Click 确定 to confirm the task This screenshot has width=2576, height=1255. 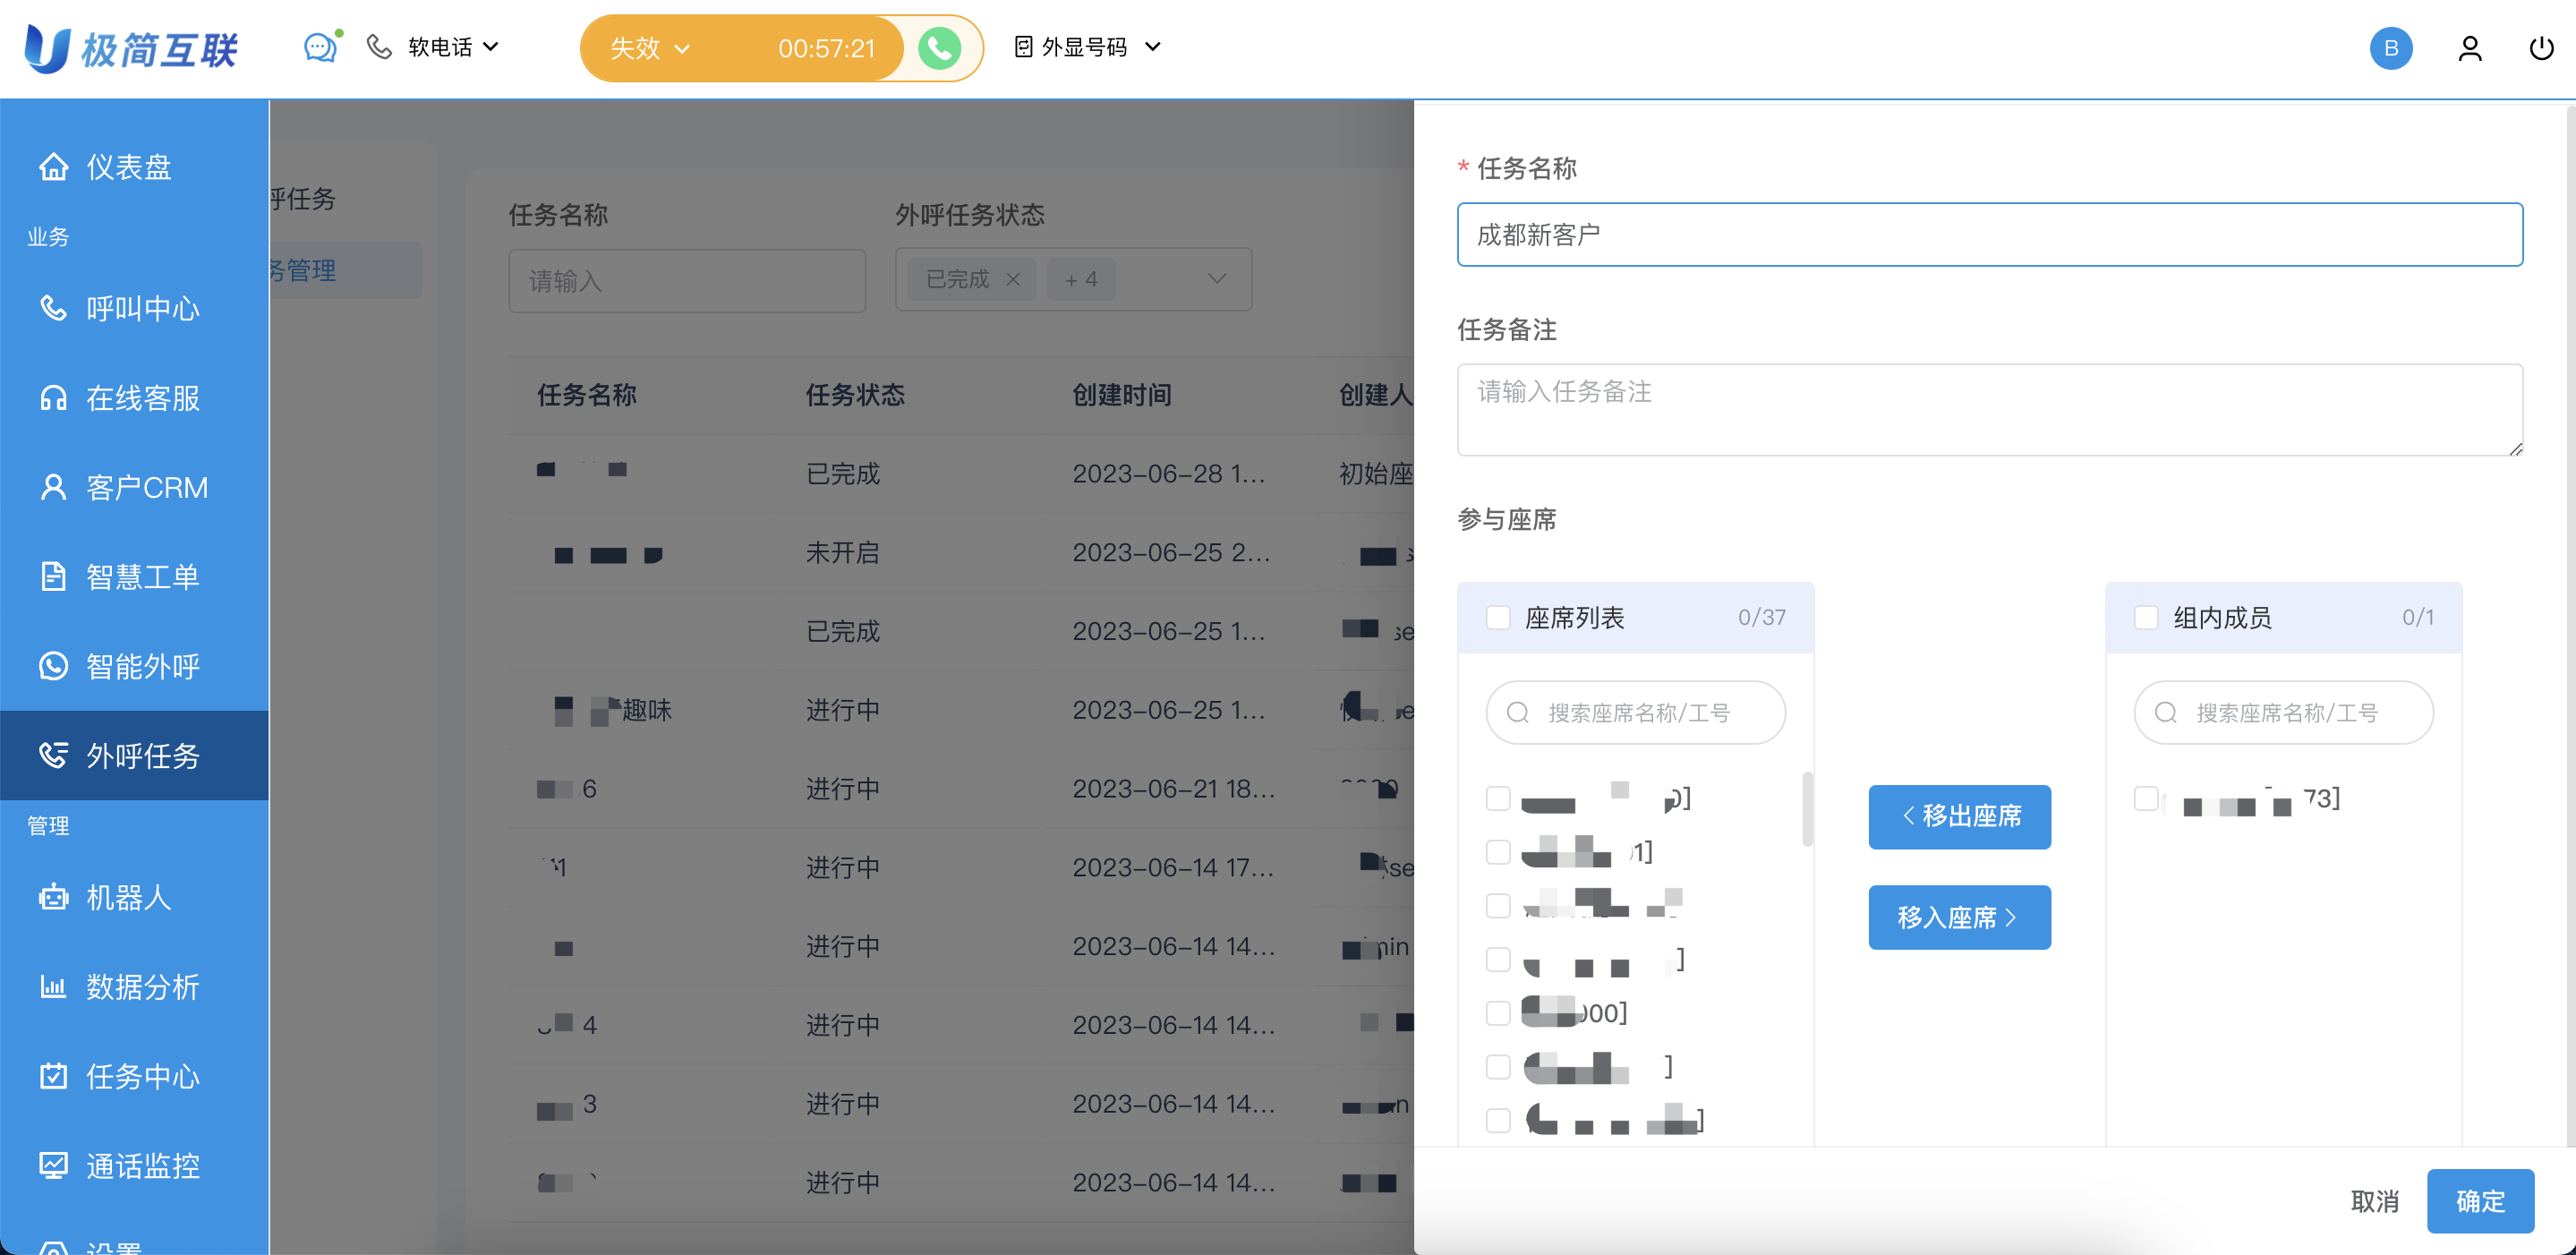coord(2480,1201)
